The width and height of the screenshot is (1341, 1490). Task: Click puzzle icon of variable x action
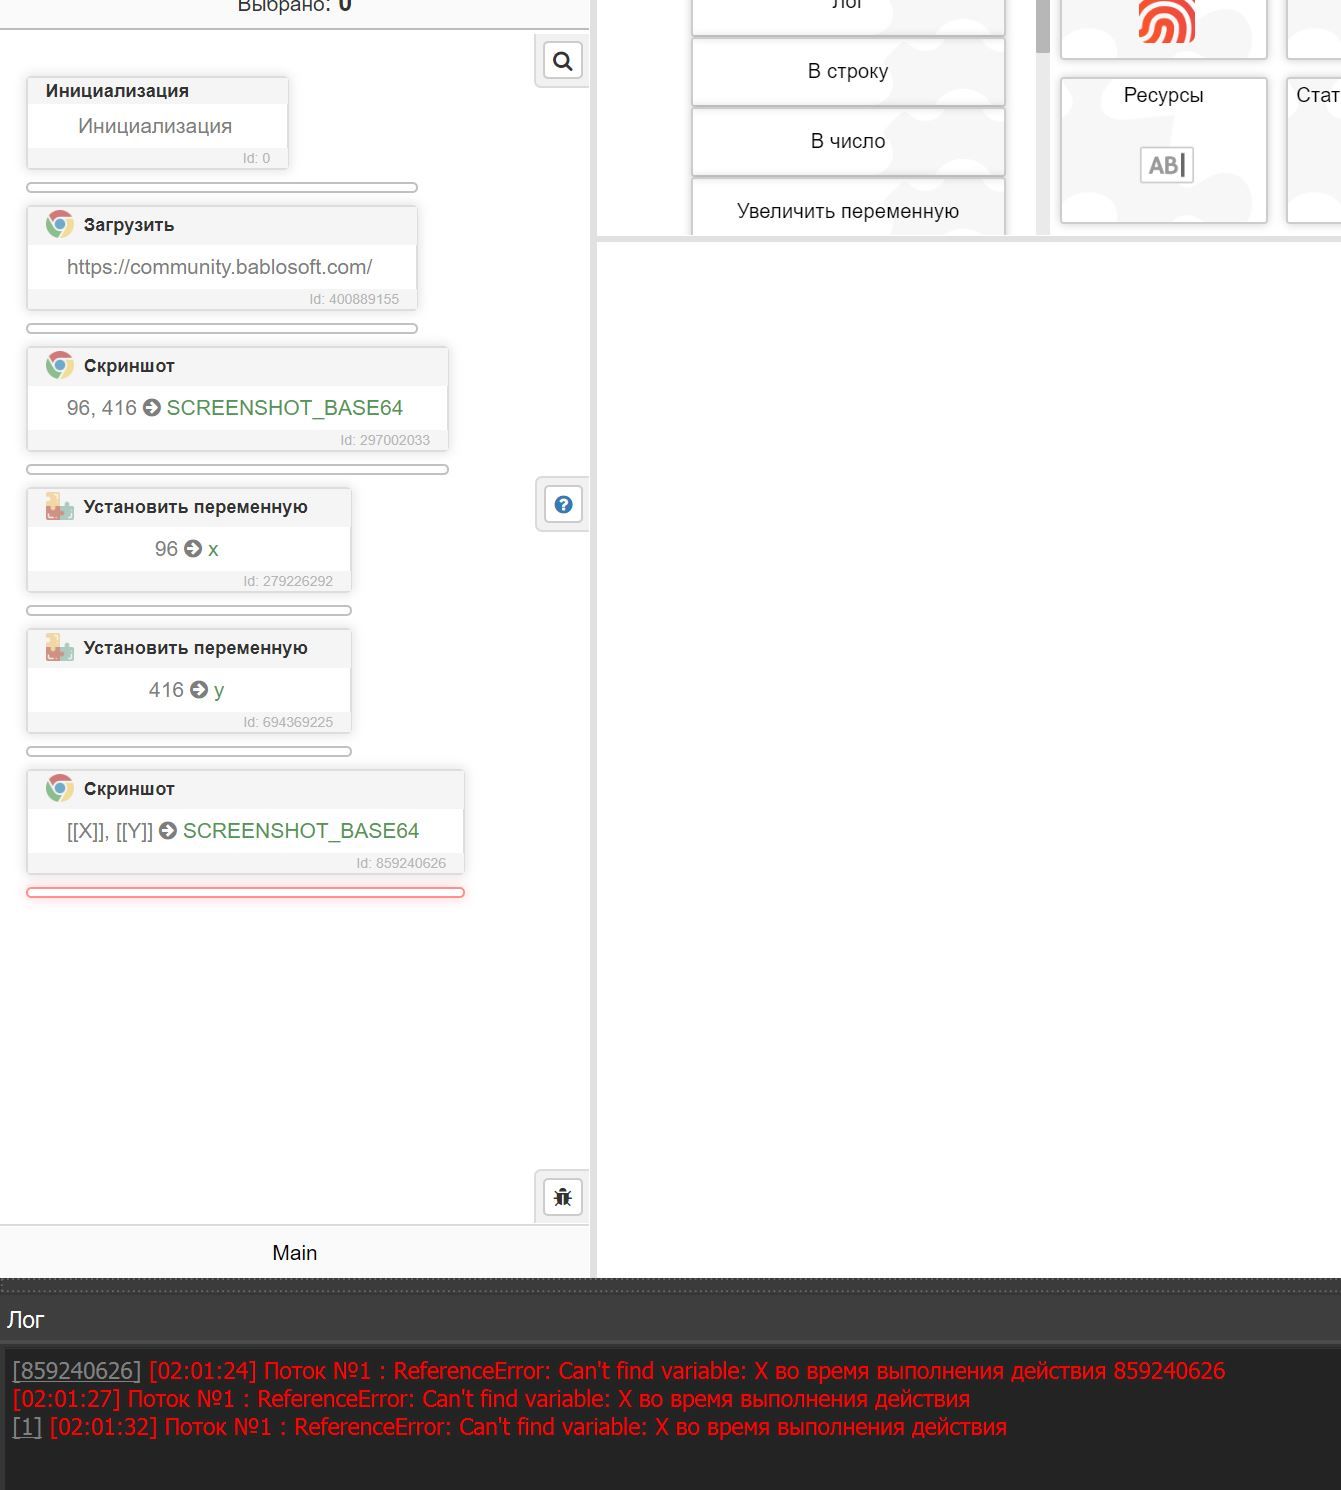(x=60, y=507)
